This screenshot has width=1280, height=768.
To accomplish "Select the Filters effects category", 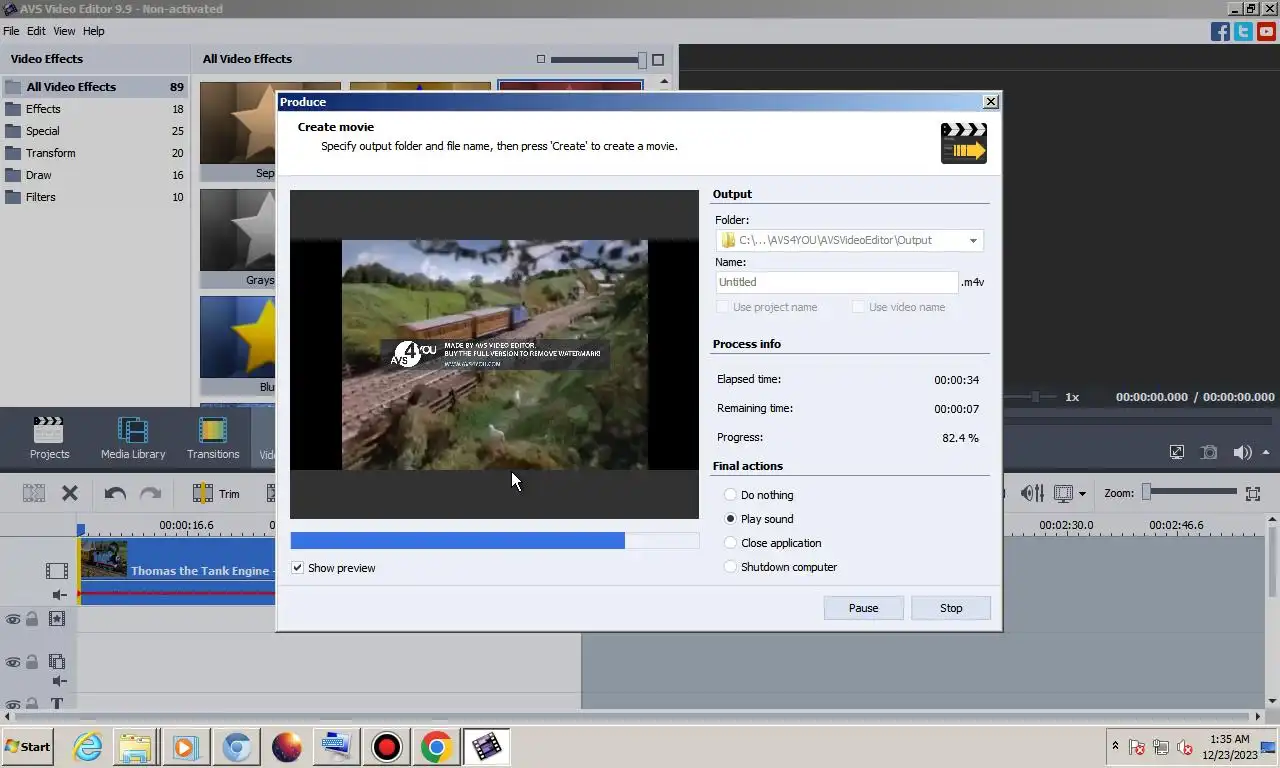I will (94, 197).
